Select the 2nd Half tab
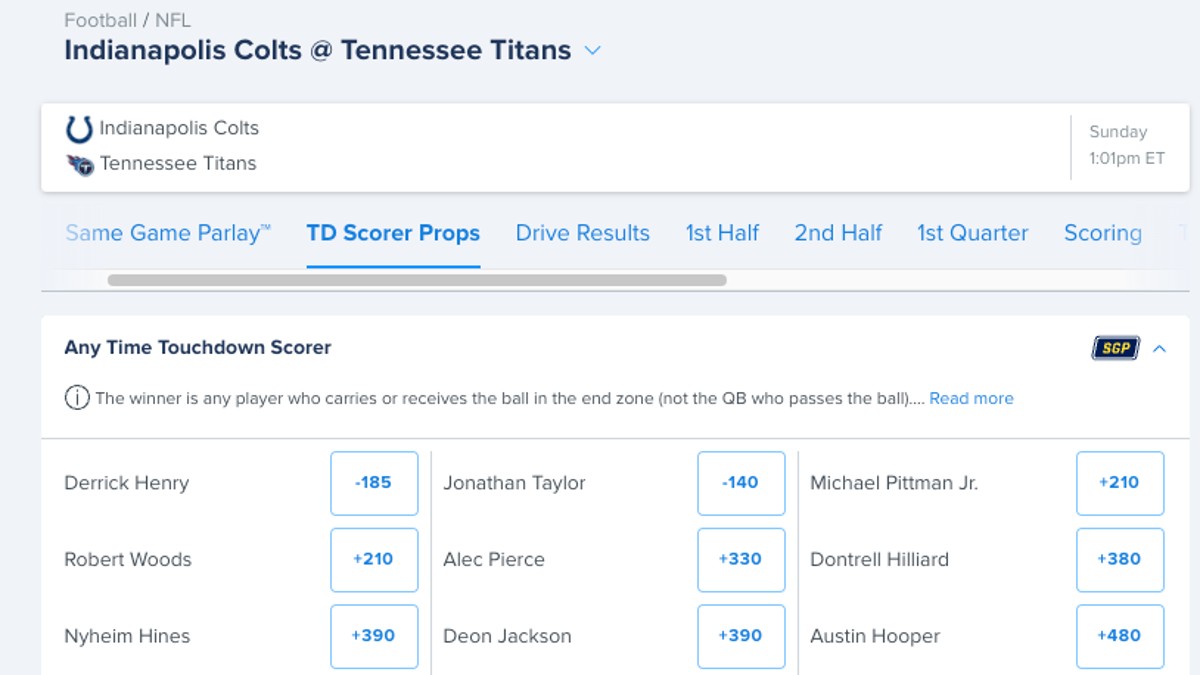Image resolution: width=1200 pixels, height=675 pixels. (x=838, y=233)
